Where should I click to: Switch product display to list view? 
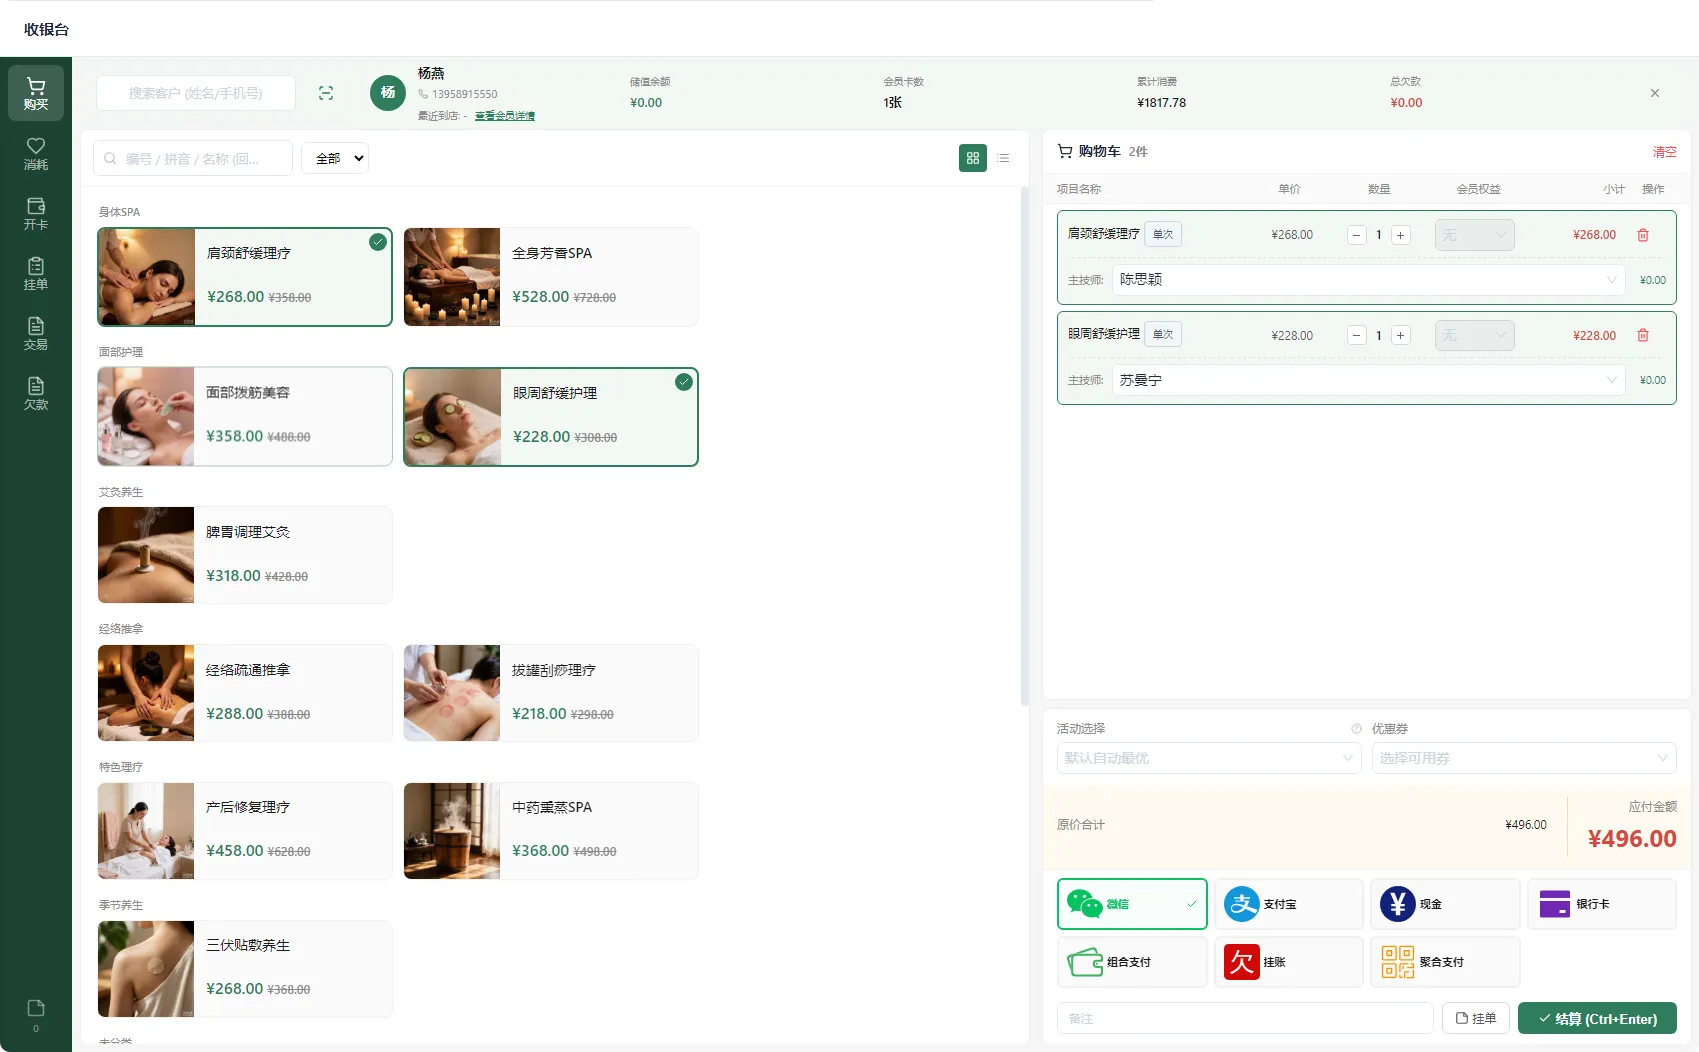pyautogui.click(x=1003, y=158)
